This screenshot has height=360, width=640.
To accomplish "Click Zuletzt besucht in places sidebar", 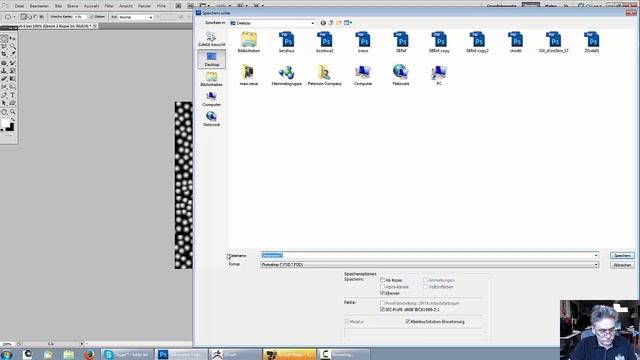I will point(211,39).
